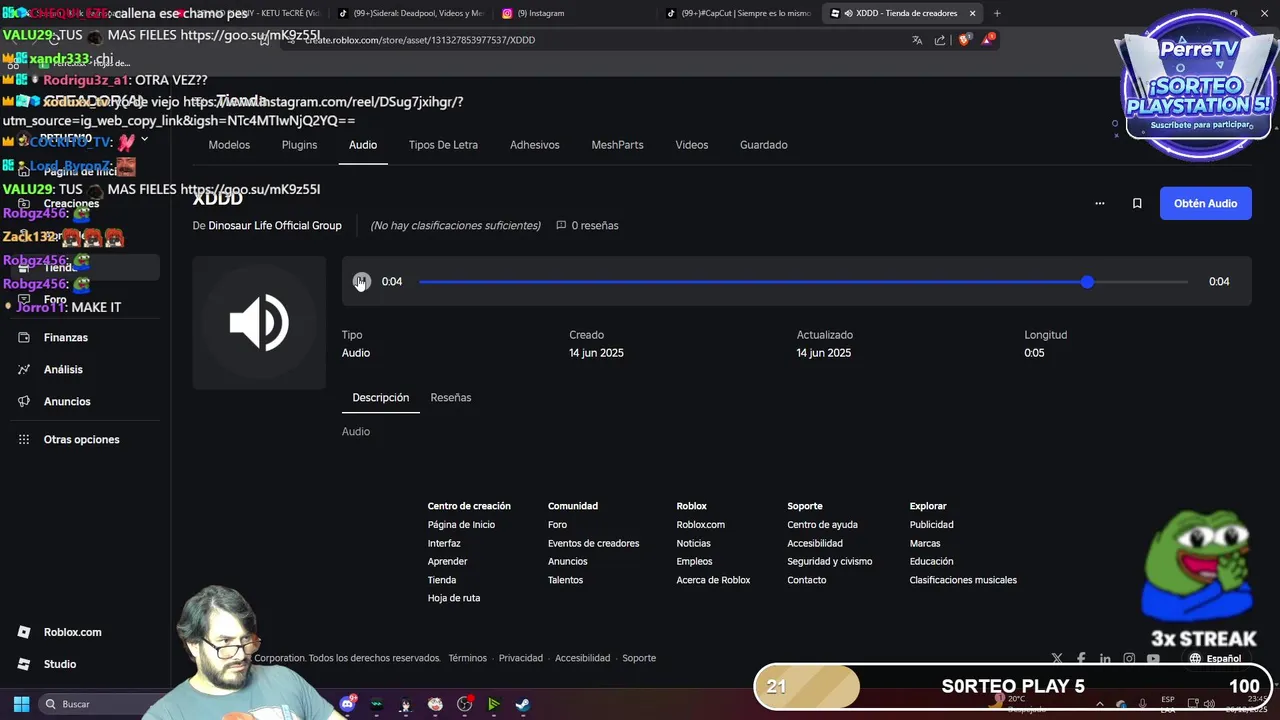Click the Talentos footer link

(565, 581)
